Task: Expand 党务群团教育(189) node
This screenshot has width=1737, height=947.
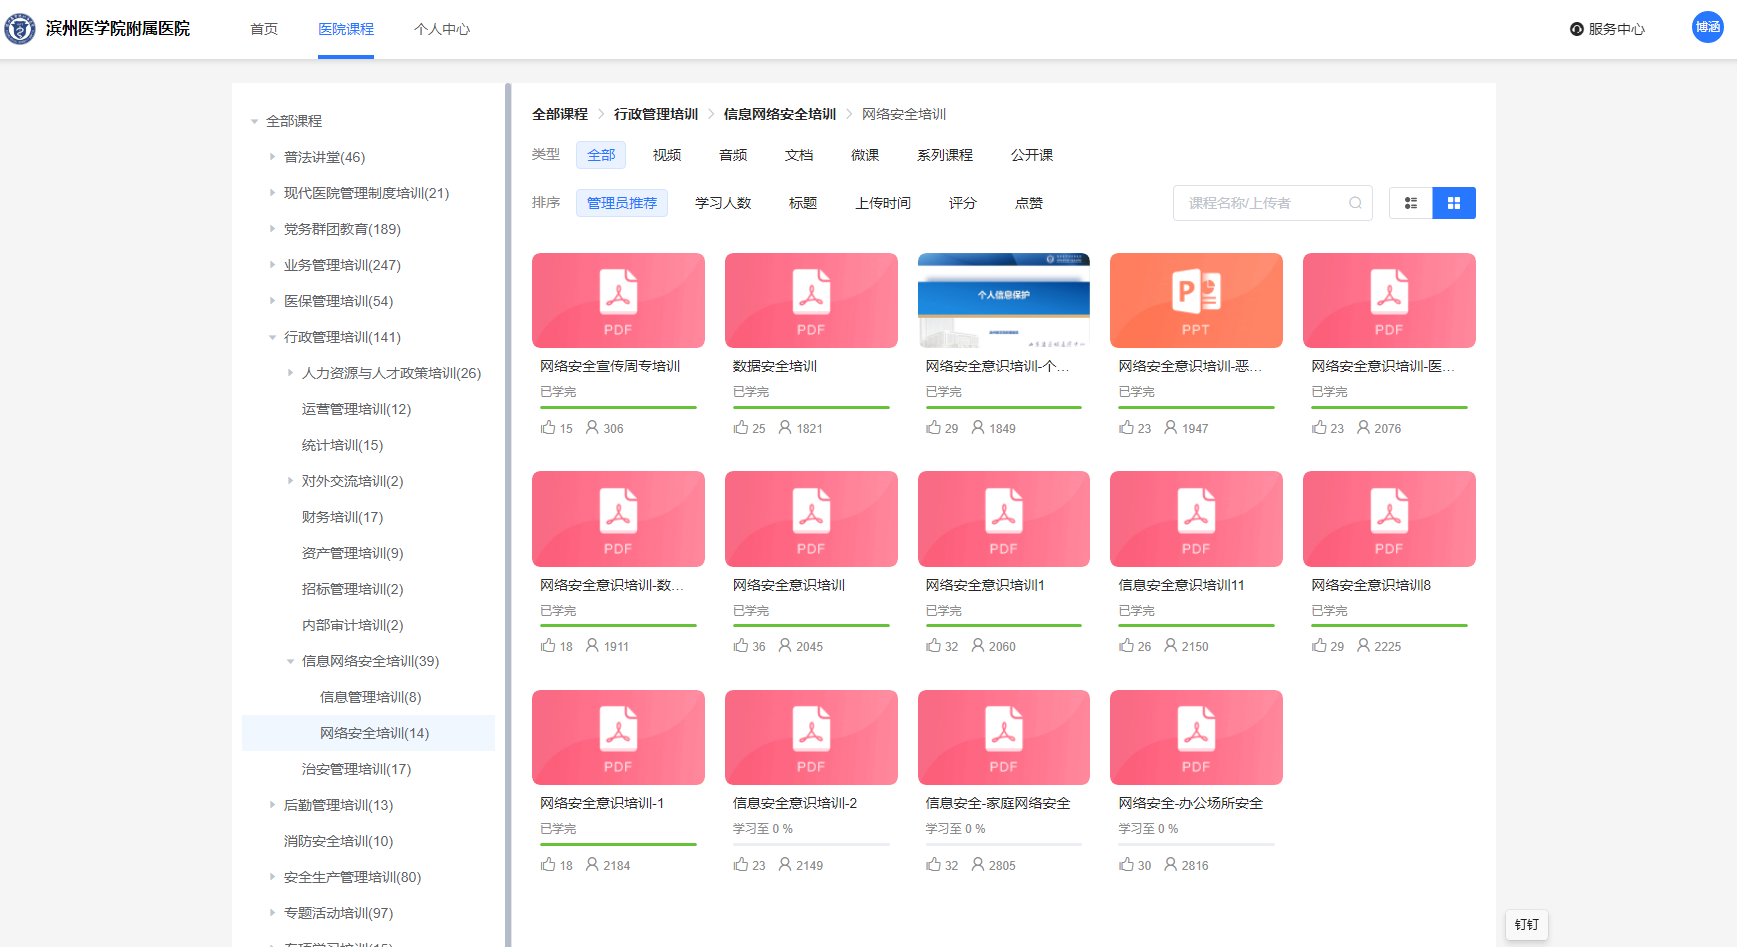Action: (272, 229)
